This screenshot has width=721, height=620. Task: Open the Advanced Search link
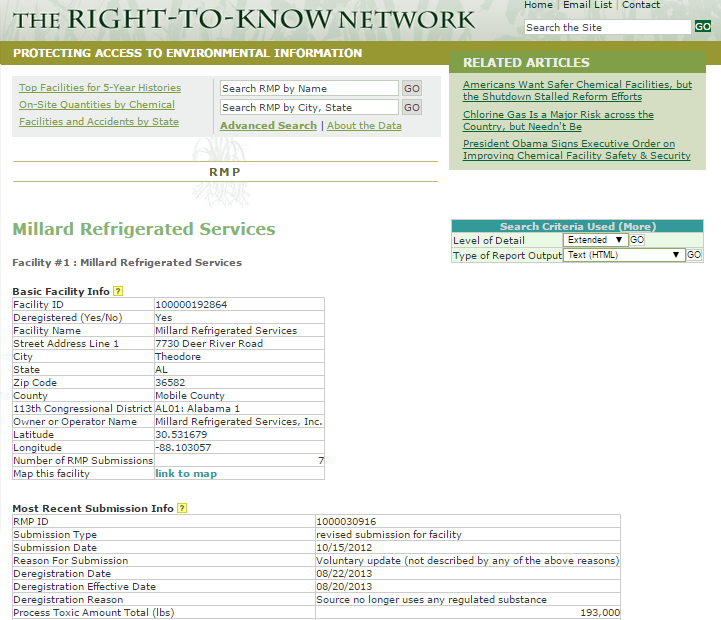(x=268, y=126)
